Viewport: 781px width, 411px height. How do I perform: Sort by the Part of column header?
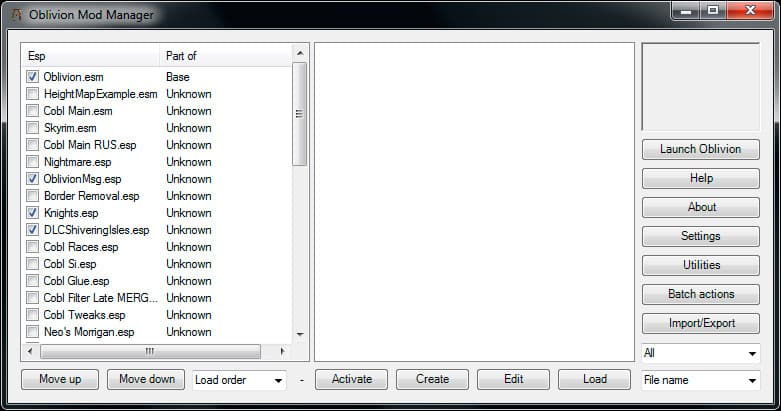tap(226, 56)
